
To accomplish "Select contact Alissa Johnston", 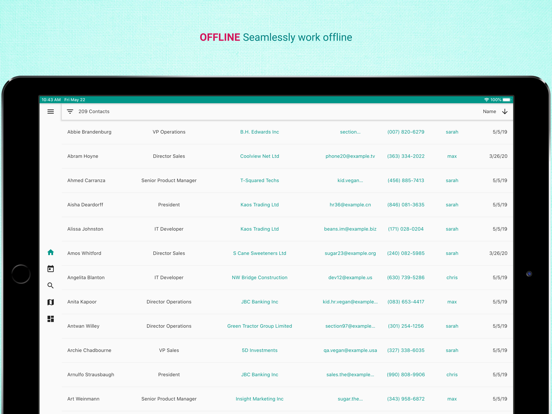I will click(x=85, y=229).
